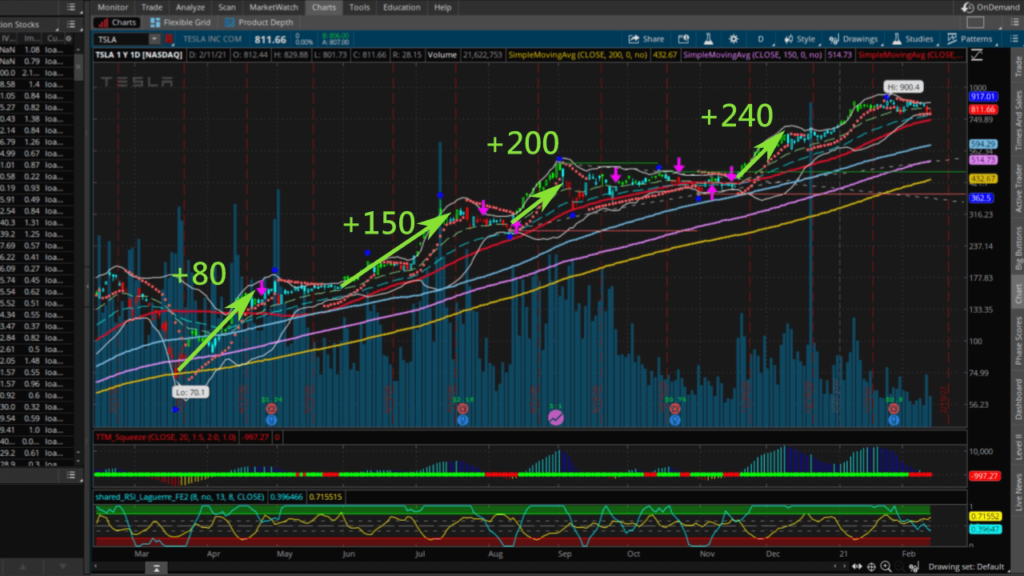Open watchlist column gear icon

[69, 39]
